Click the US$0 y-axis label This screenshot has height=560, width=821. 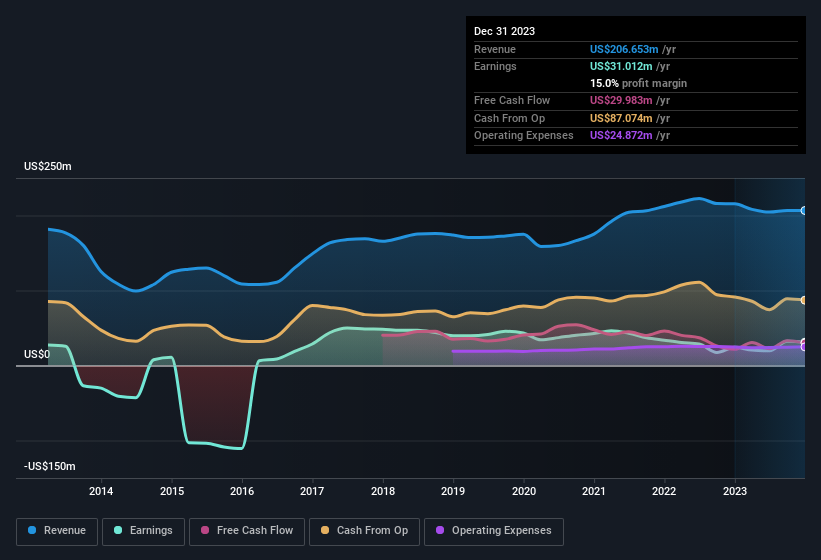[37, 354]
